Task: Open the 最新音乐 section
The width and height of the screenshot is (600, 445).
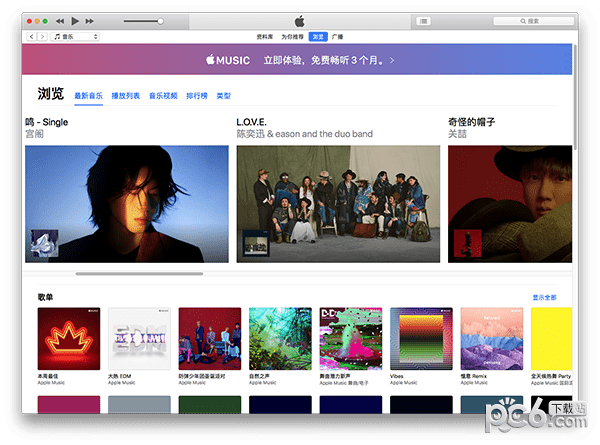Action: (x=88, y=96)
